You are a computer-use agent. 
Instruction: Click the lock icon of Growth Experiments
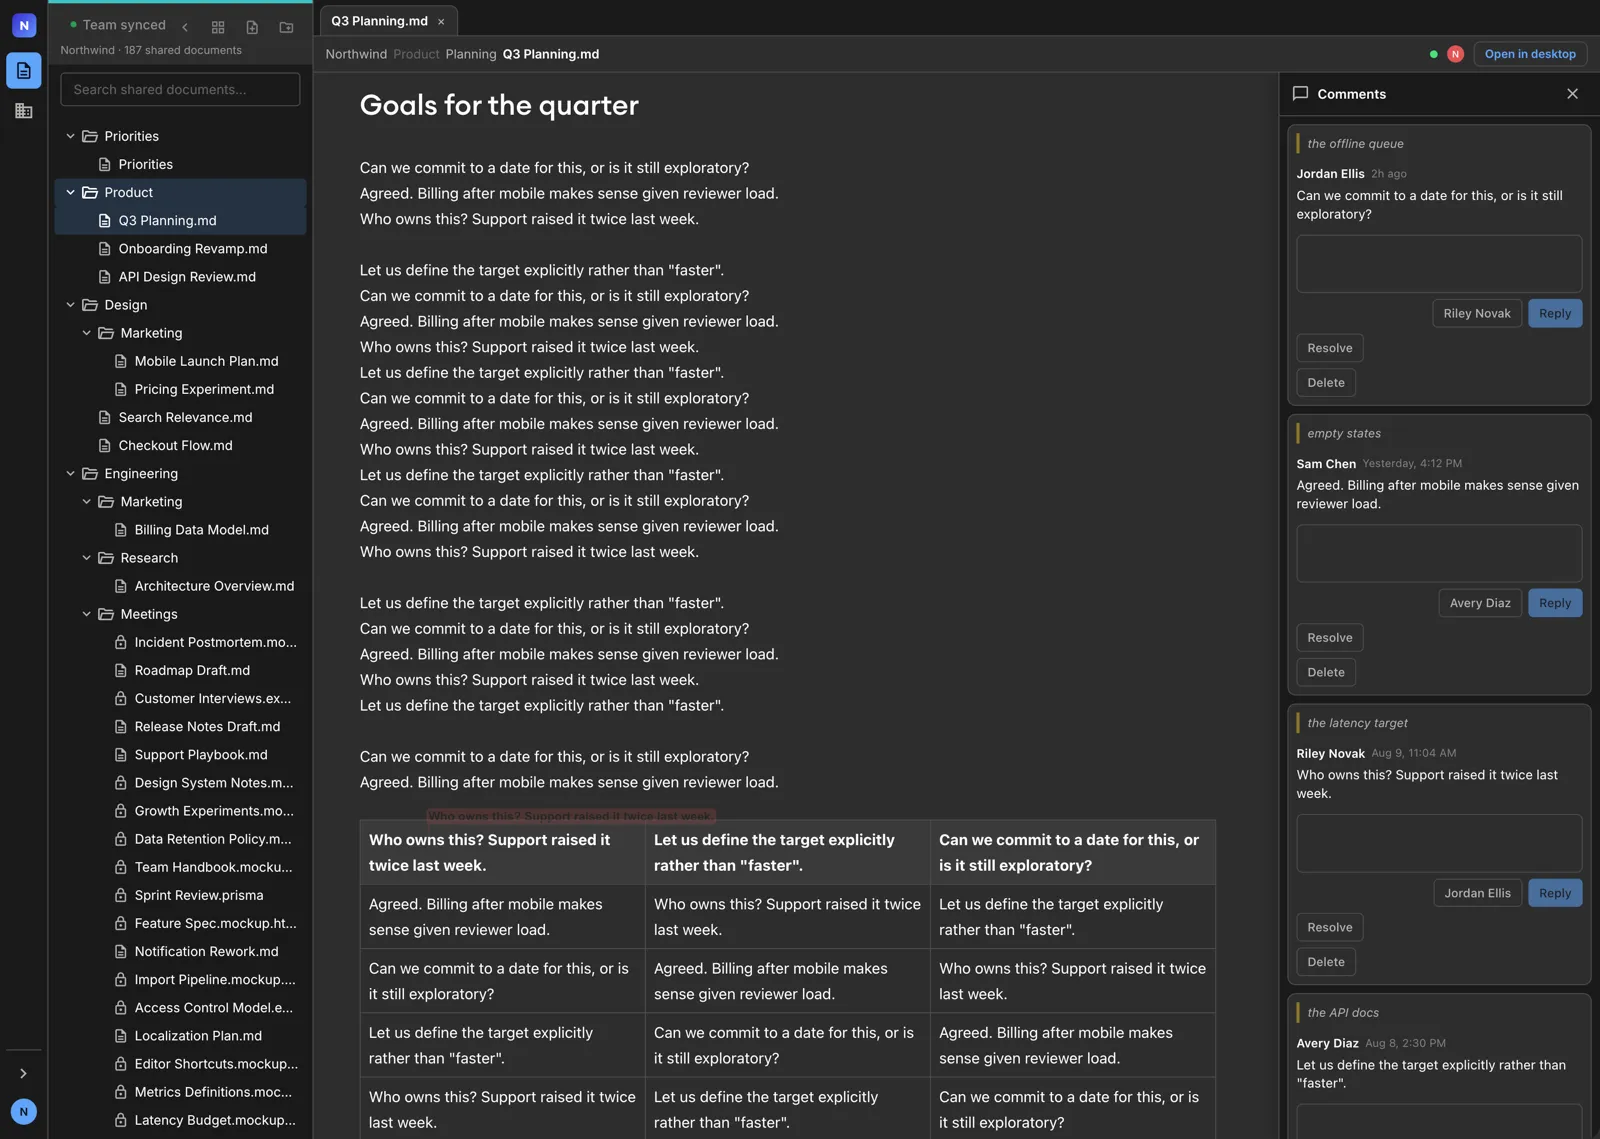[x=120, y=811]
